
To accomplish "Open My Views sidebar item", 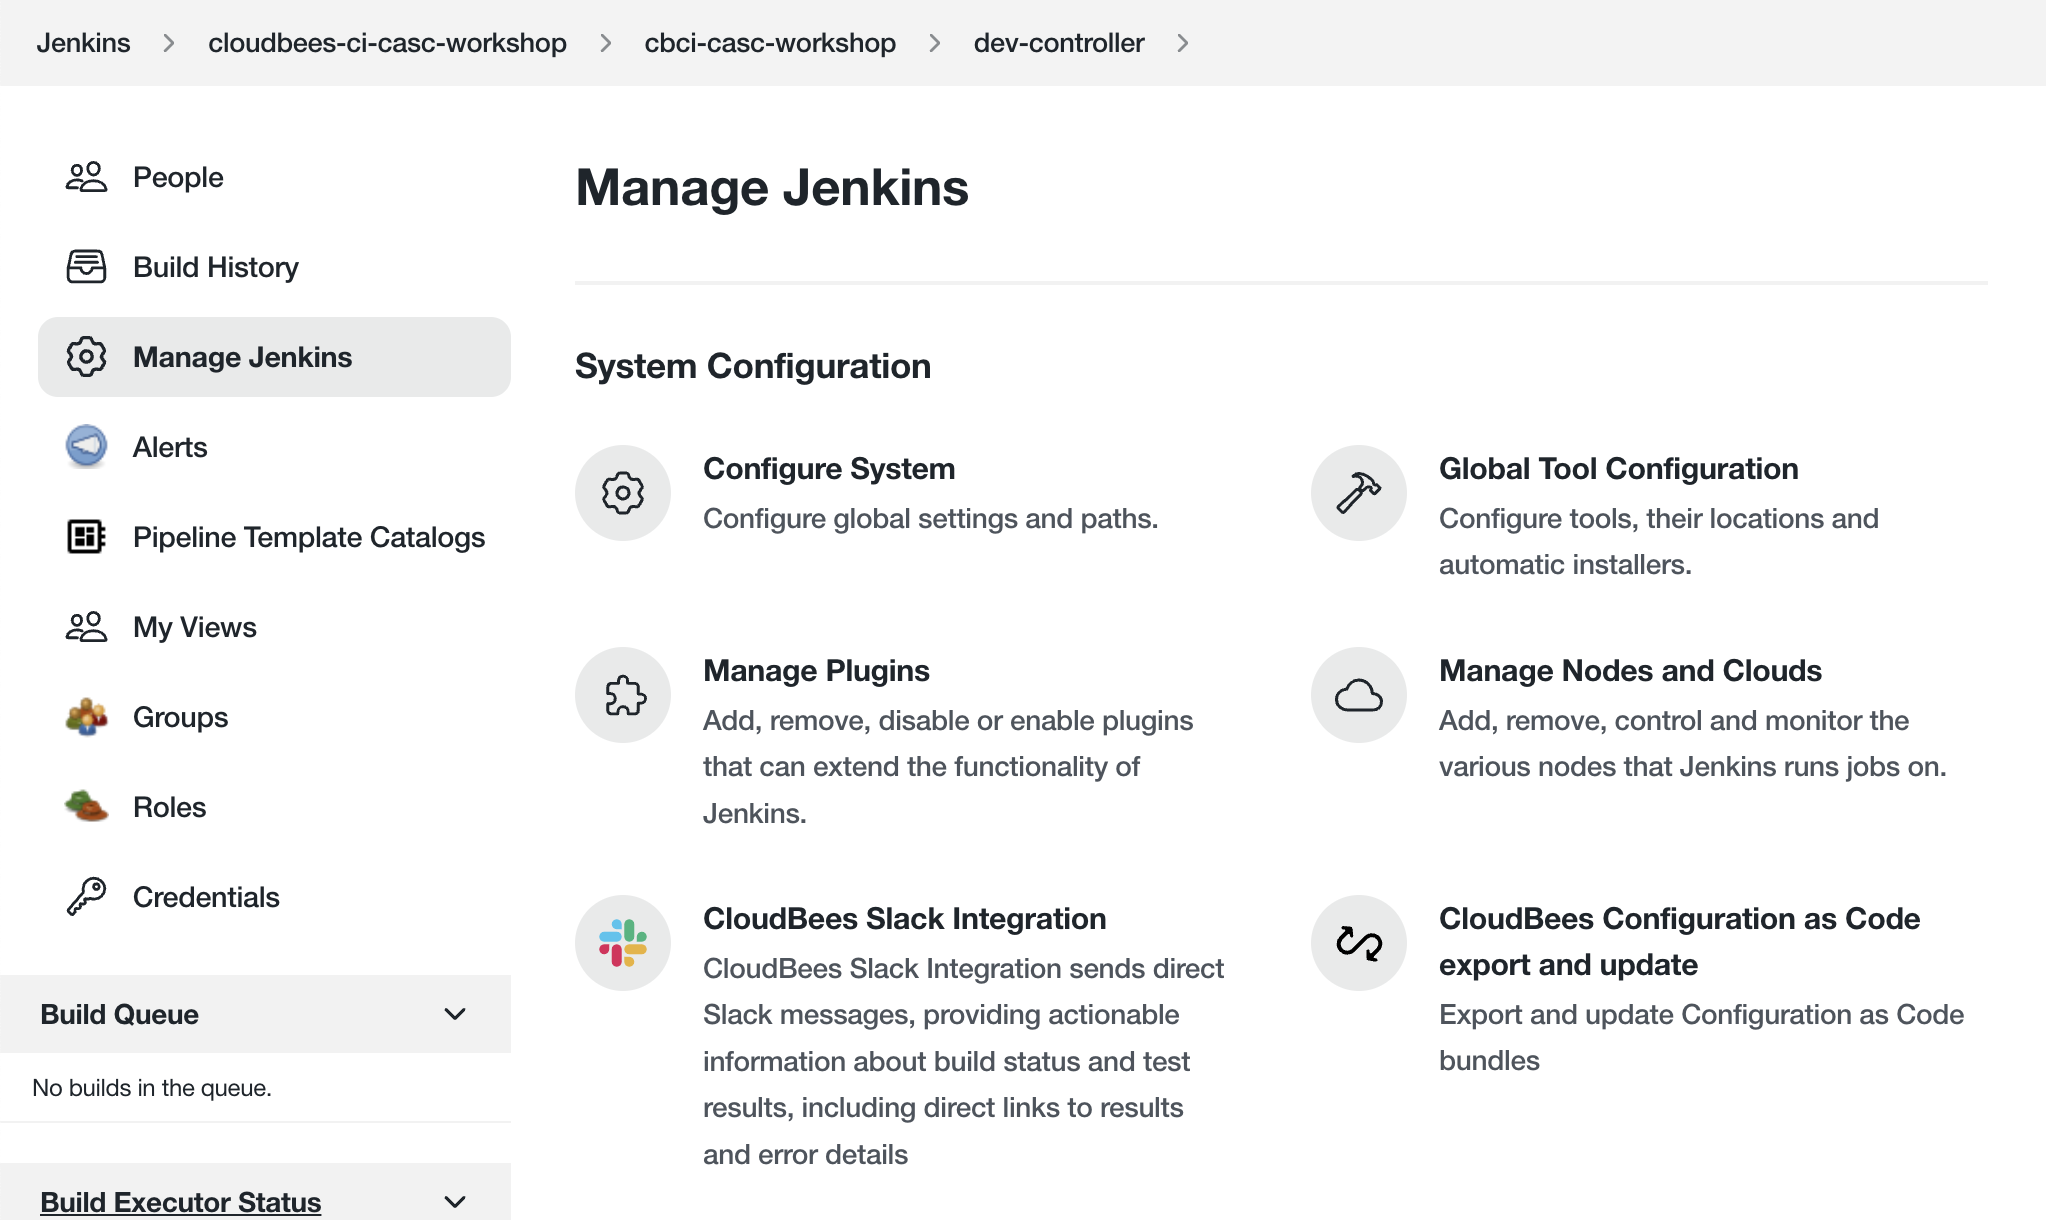I will coord(194,627).
